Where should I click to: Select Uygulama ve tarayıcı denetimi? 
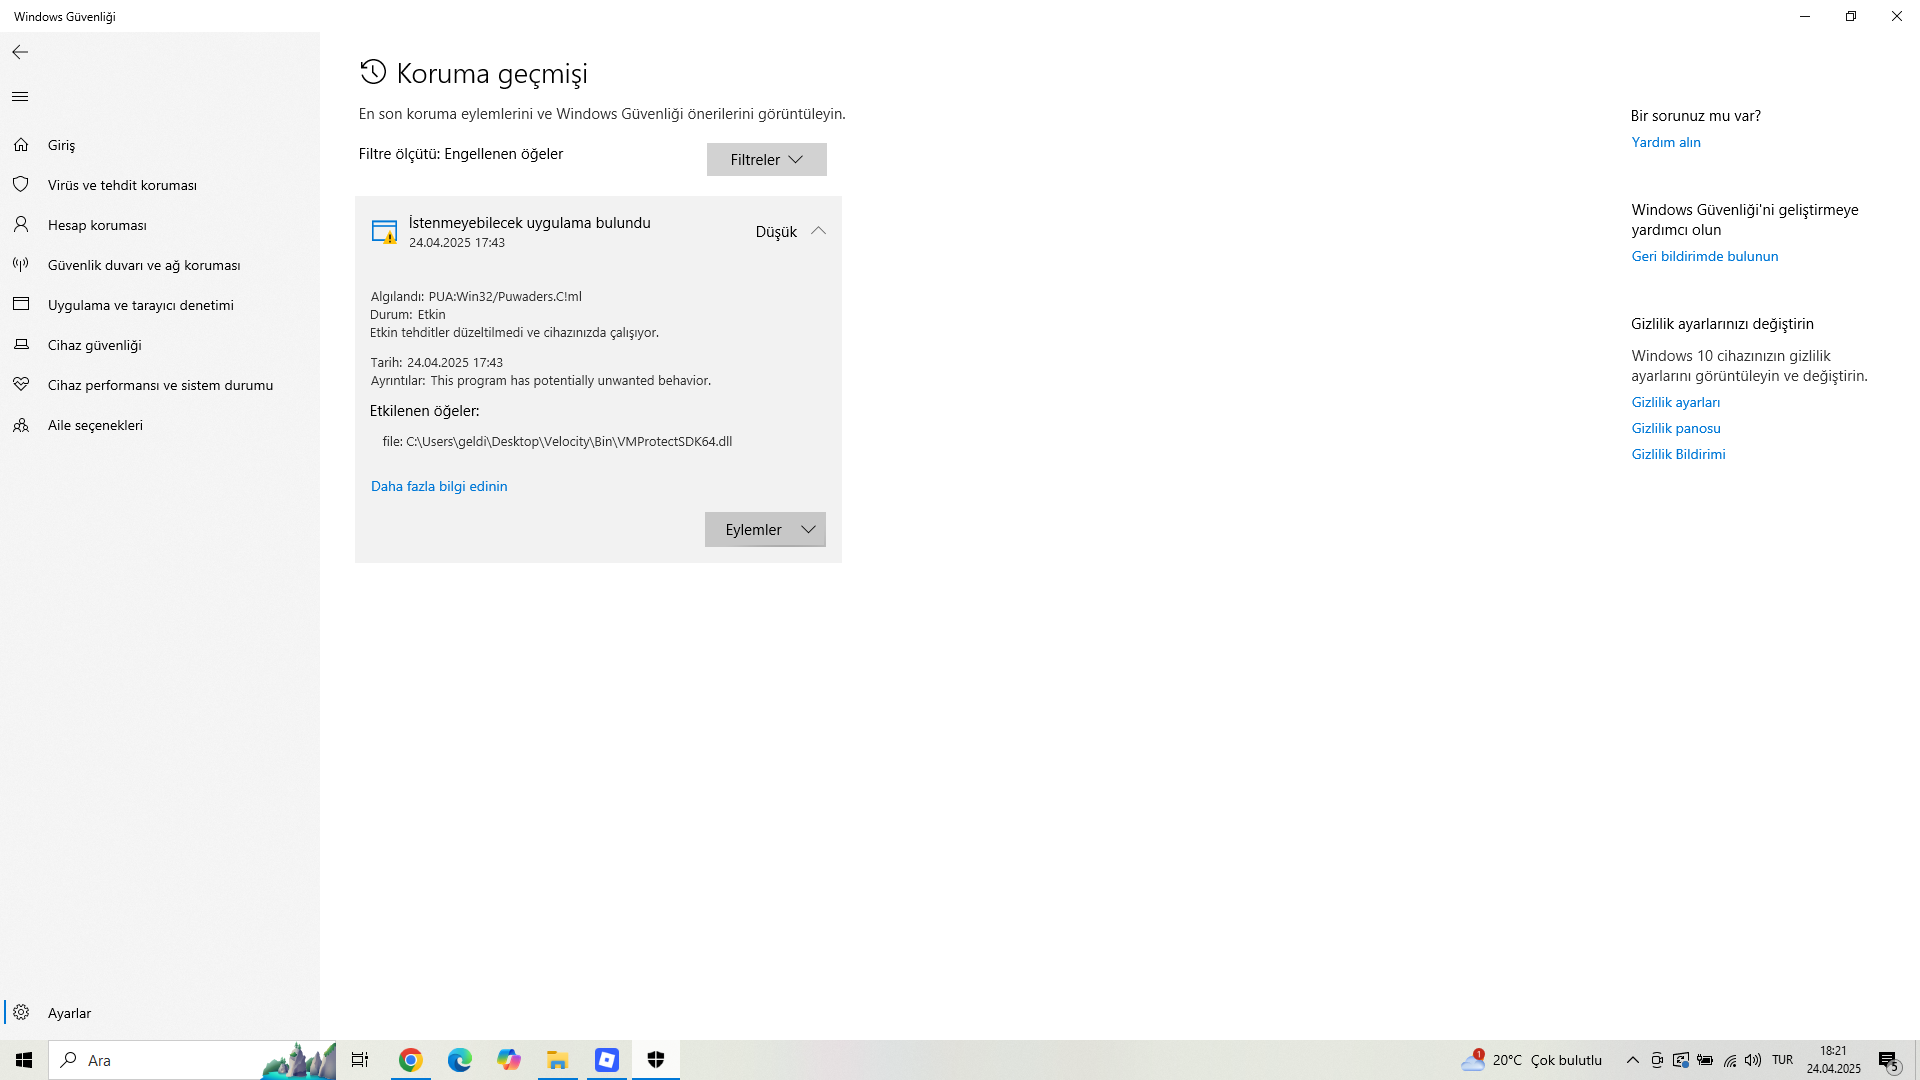(x=140, y=305)
